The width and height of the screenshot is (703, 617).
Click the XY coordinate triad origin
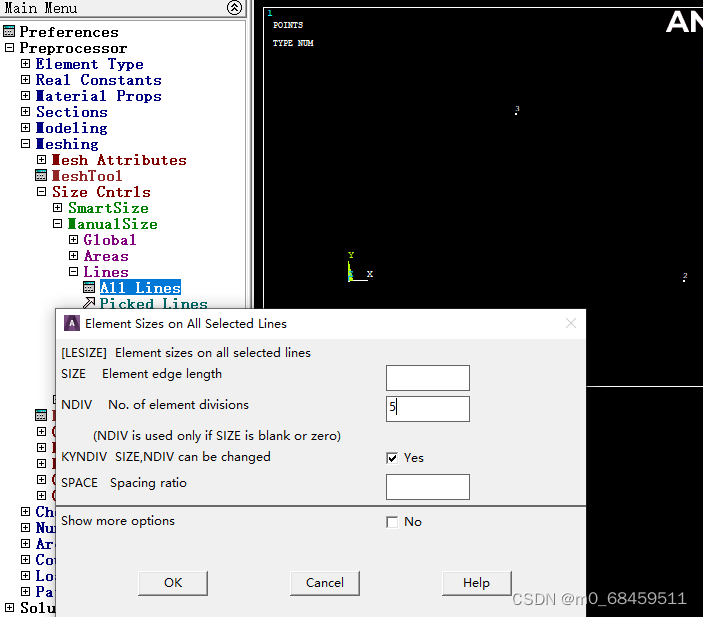click(349, 280)
